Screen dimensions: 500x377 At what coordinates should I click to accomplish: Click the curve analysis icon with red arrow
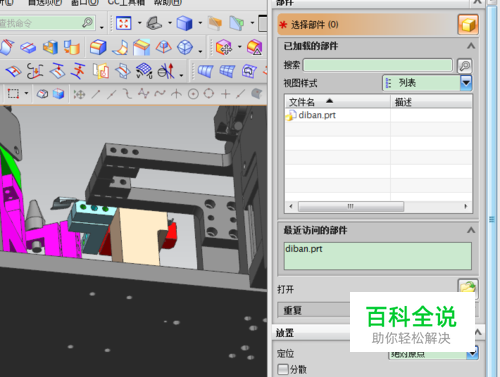(x=166, y=71)
